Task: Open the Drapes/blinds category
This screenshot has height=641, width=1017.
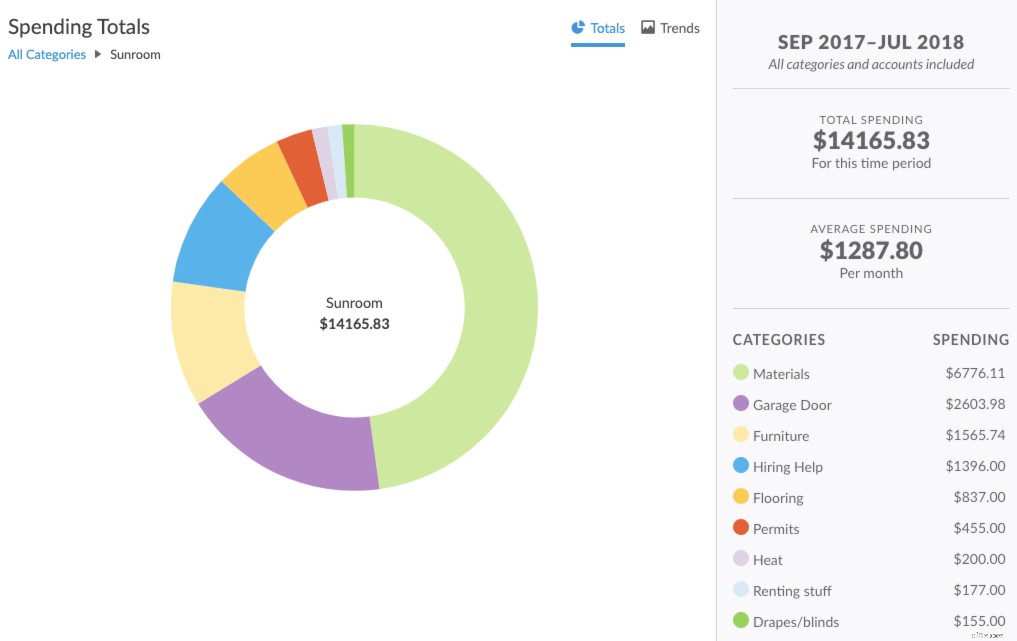Action: point(796,622)
